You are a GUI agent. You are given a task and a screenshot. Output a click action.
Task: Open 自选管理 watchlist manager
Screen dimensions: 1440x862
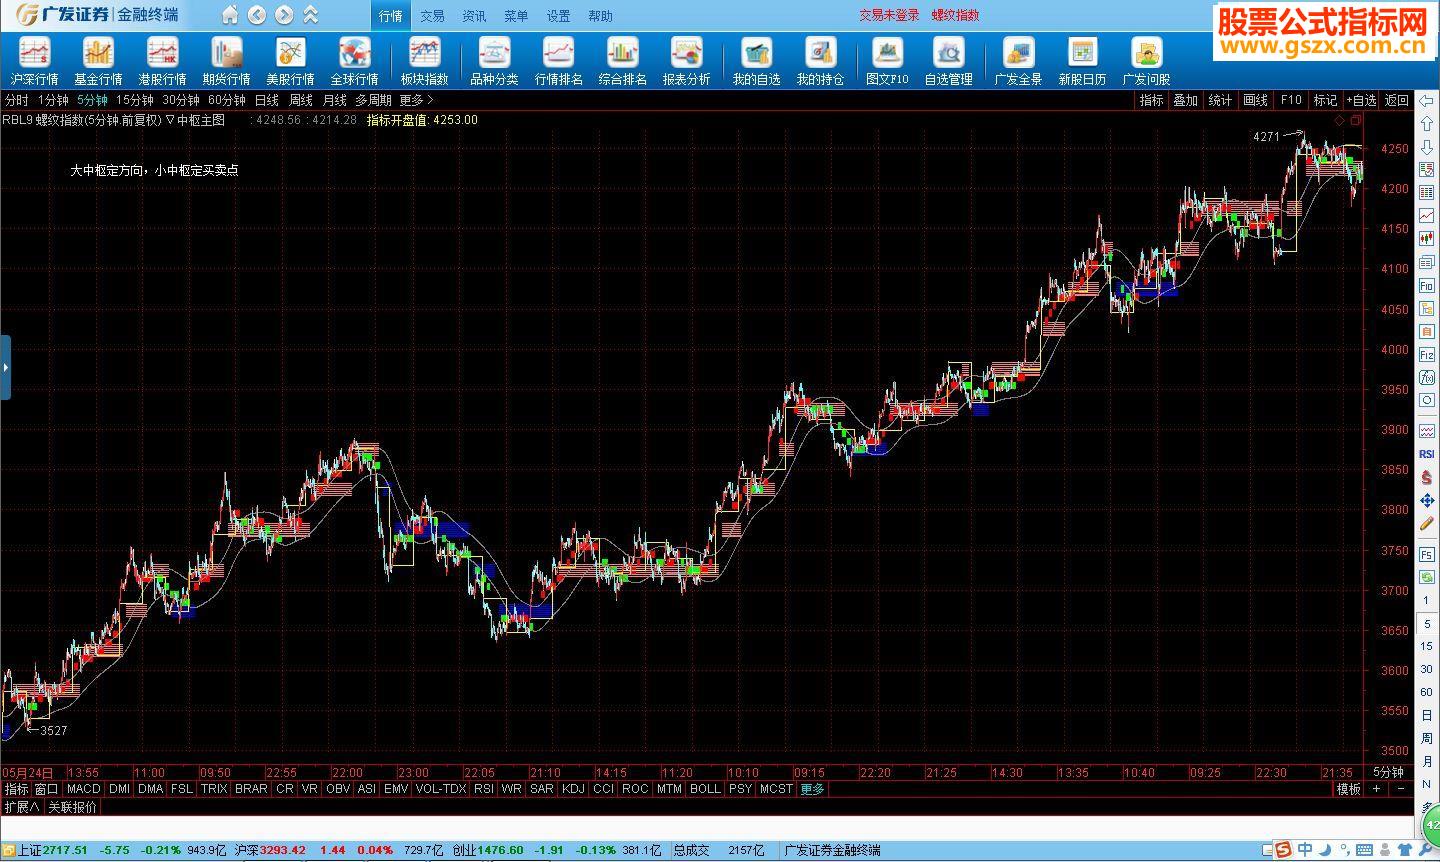click(x=948, y=61)
